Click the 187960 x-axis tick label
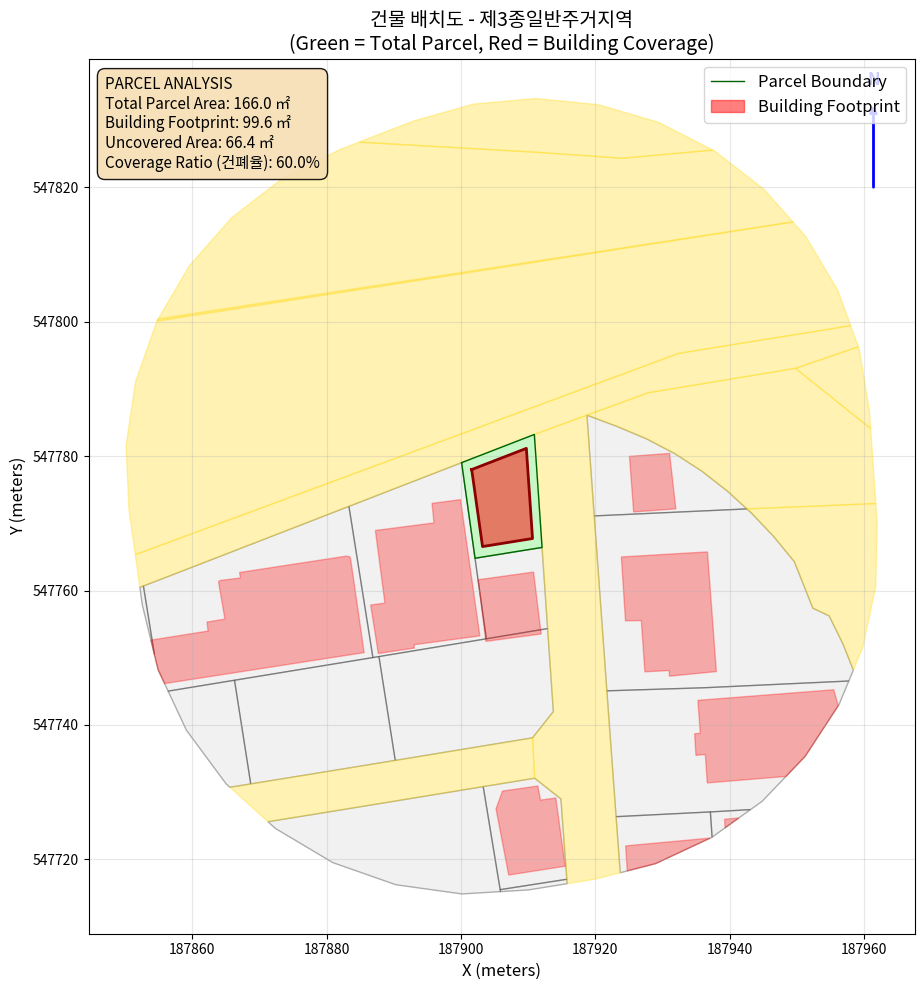Screen dimensions: 924x990 (x=865, y=946)
